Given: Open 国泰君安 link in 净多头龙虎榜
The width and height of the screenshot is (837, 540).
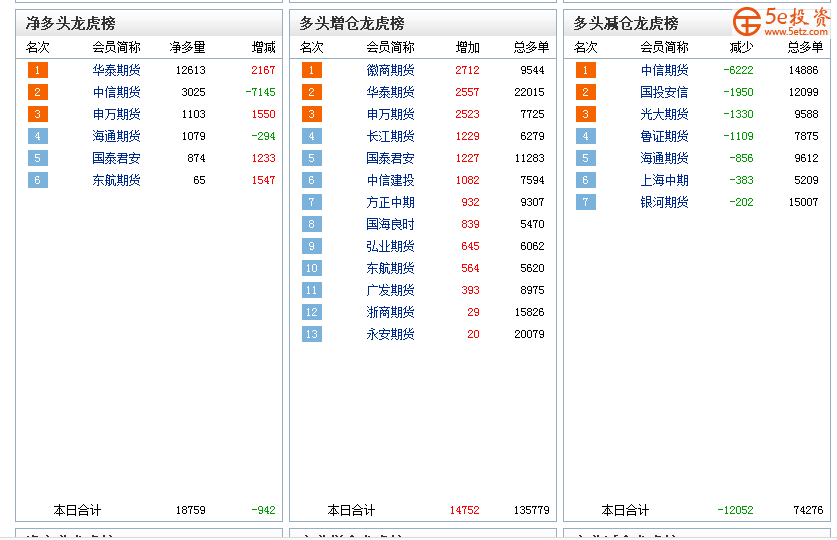Looking at the screenshot, I should (x=116, y=158).
